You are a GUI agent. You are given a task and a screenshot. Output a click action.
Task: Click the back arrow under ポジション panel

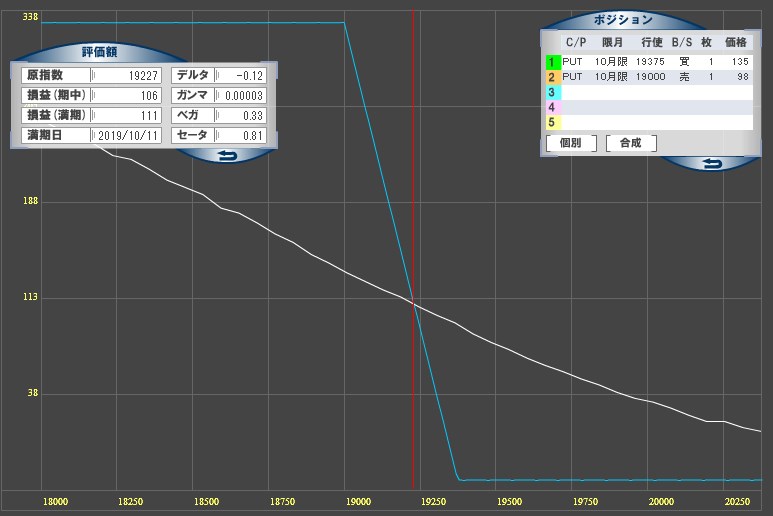711,164
